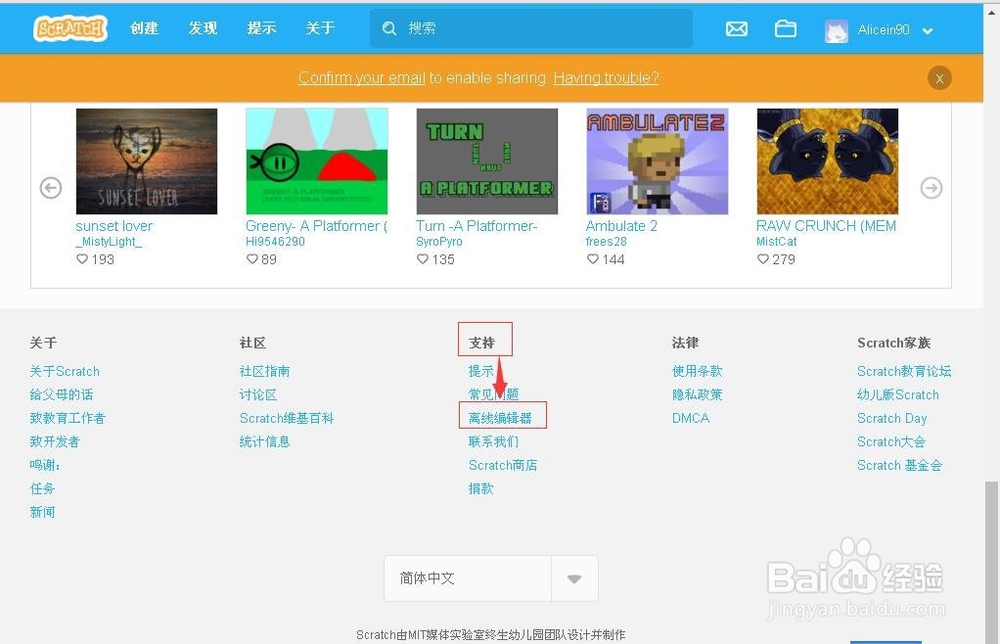Screen dimensions: 1000x644
Task: Click the heart icon showing 144
Action: point(592,259)
